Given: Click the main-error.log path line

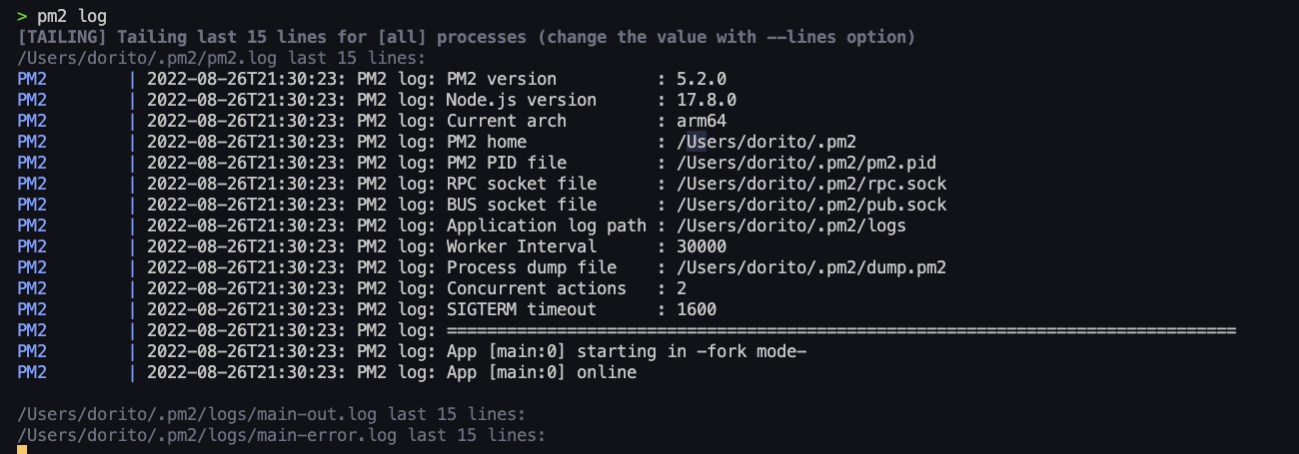Looking at the screenshot, I should pyautogui.click(x=281, y=435).
